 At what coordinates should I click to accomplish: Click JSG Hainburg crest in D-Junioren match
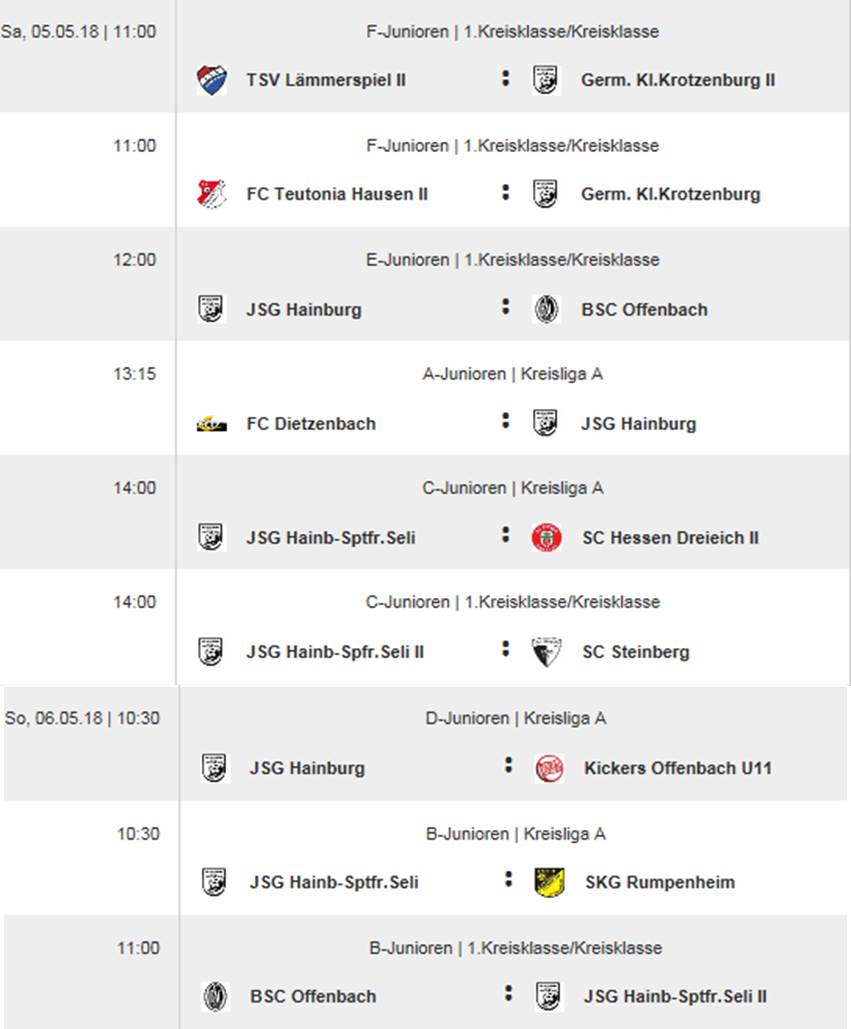pyautogui.click(x=215, y=767)
